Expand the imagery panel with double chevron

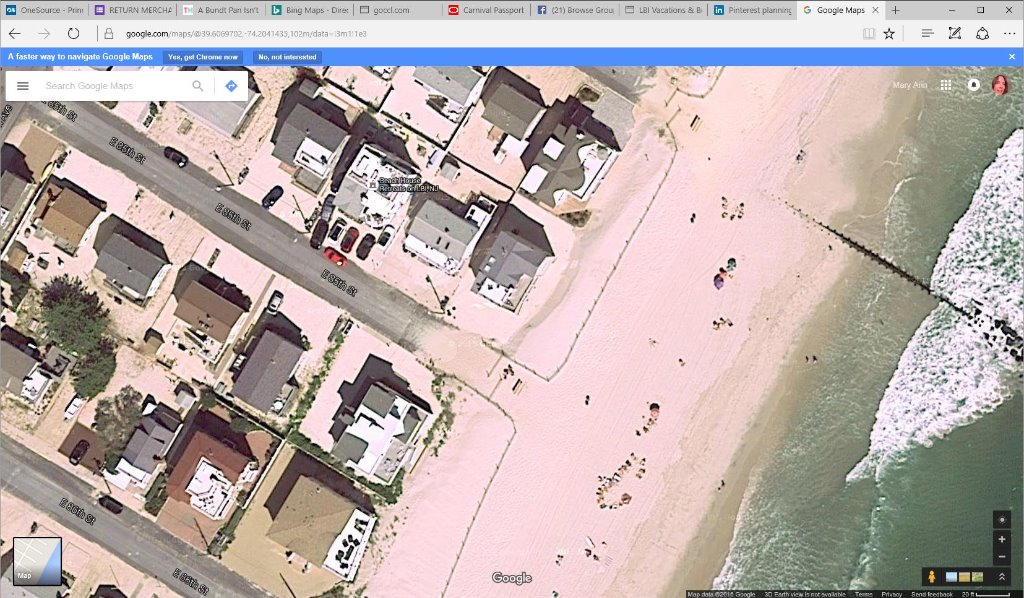coord(1002,577)
